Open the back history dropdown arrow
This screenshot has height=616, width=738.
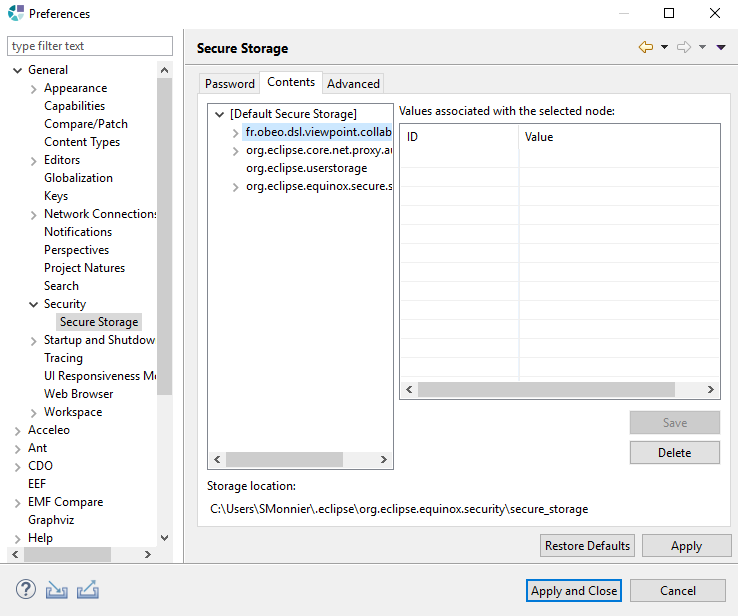664,48
